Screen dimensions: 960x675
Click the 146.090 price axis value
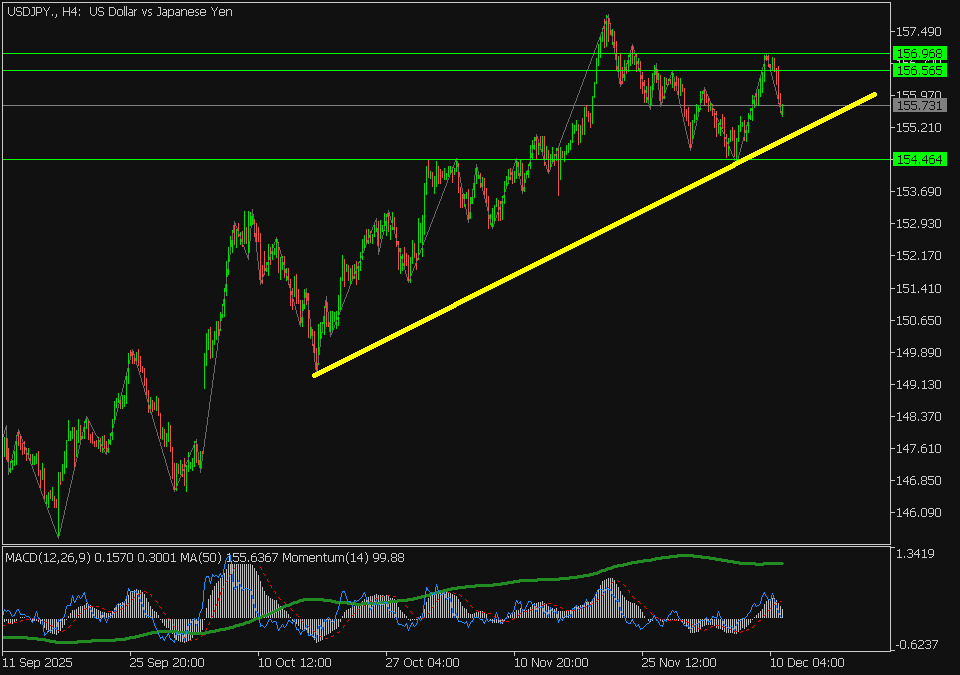[x=918, y=513]
